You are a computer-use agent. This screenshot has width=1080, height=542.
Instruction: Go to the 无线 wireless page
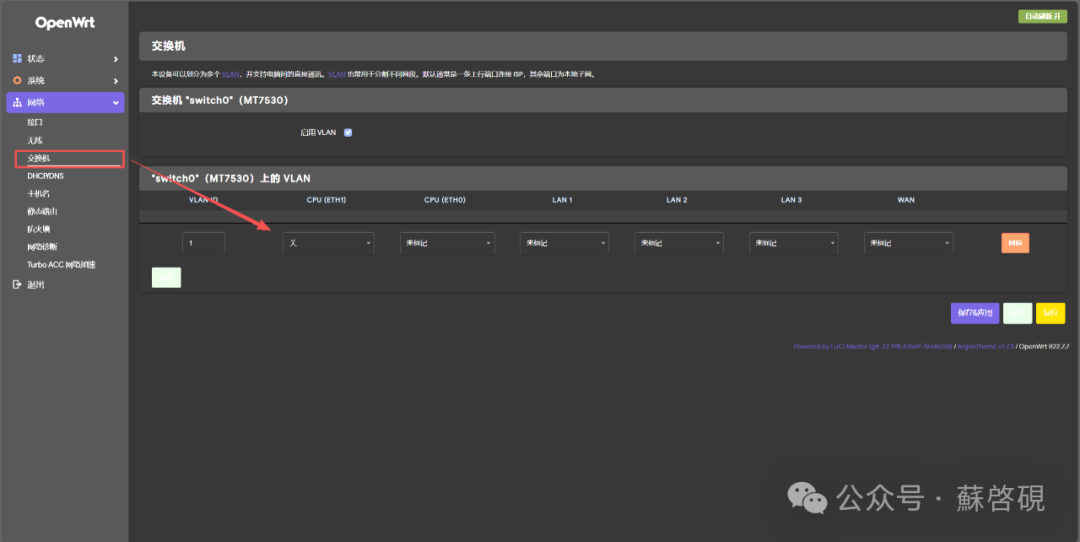(x=35, y=140)
